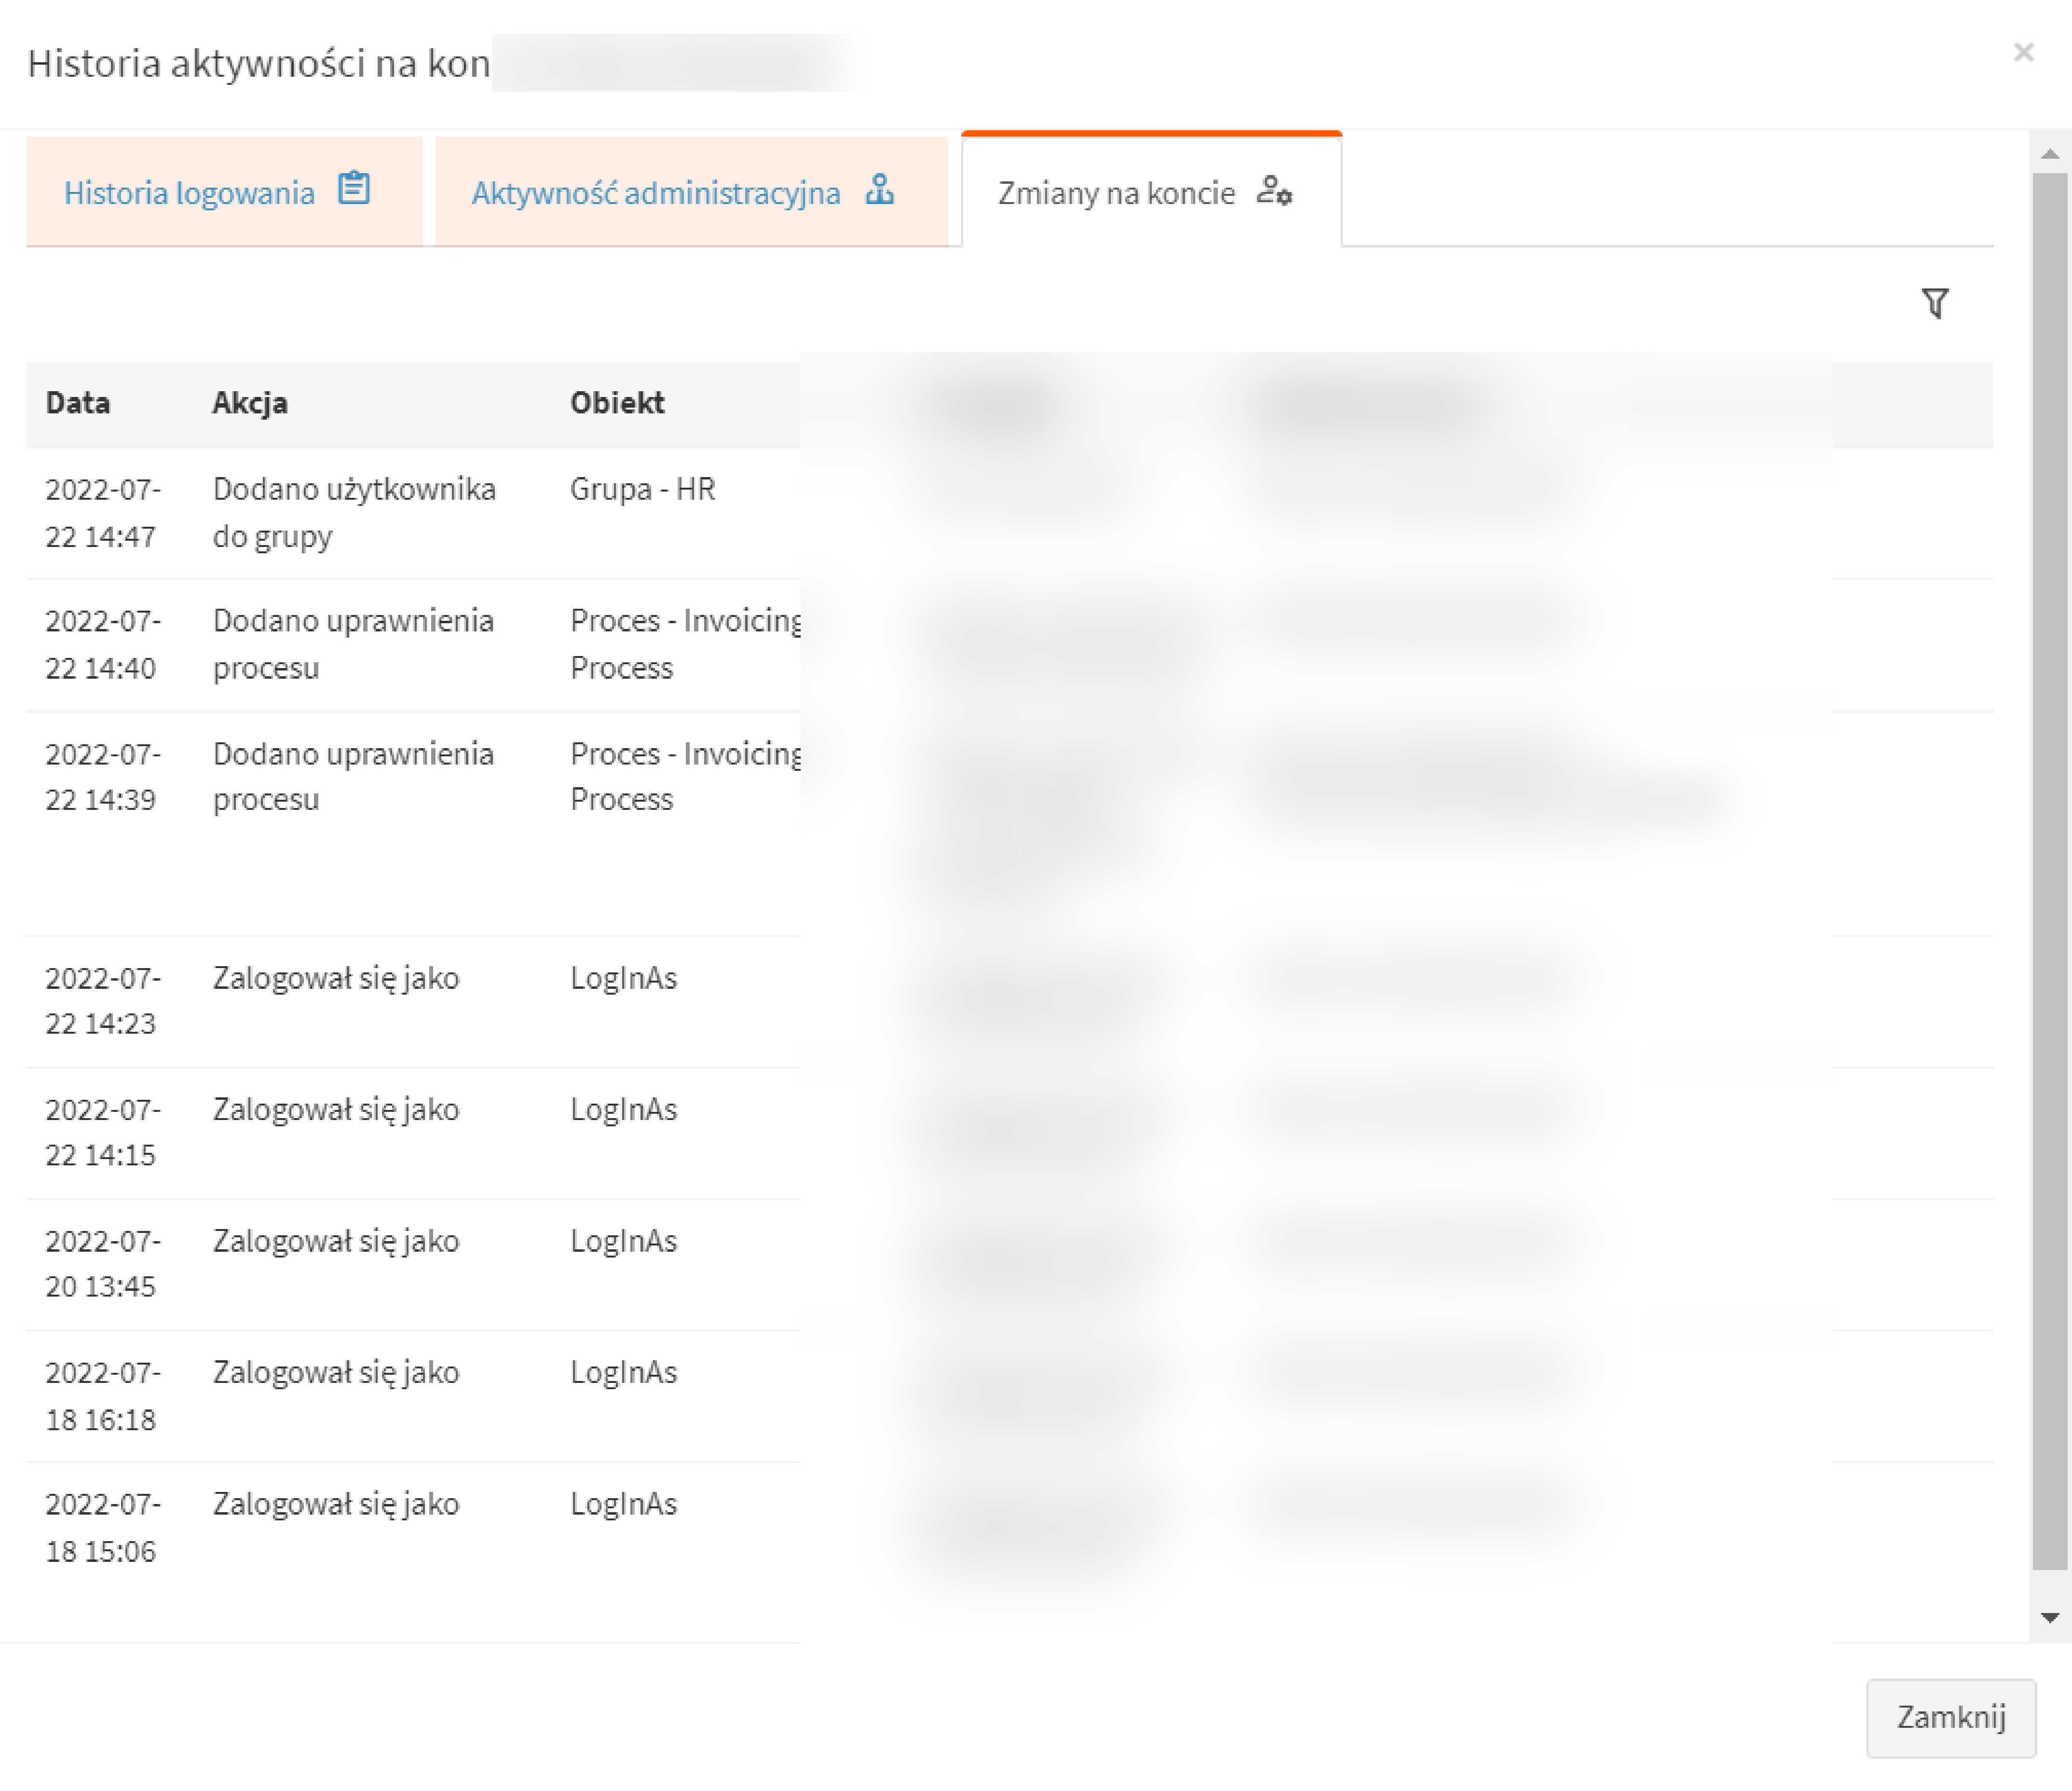The height and width of the screenshot is (1791, 2072).
Task: Close the dialog with the X icon
Action: click(2023, 52)
